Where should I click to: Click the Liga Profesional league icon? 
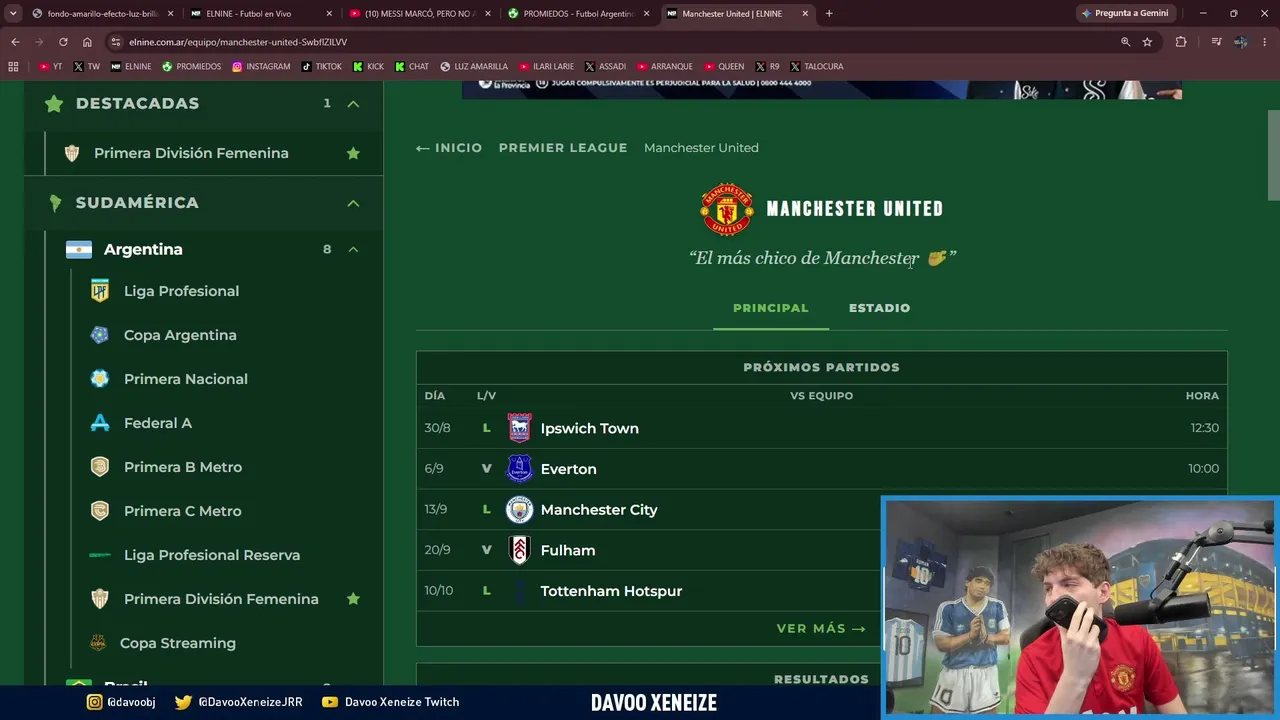[x=100, y=291]
